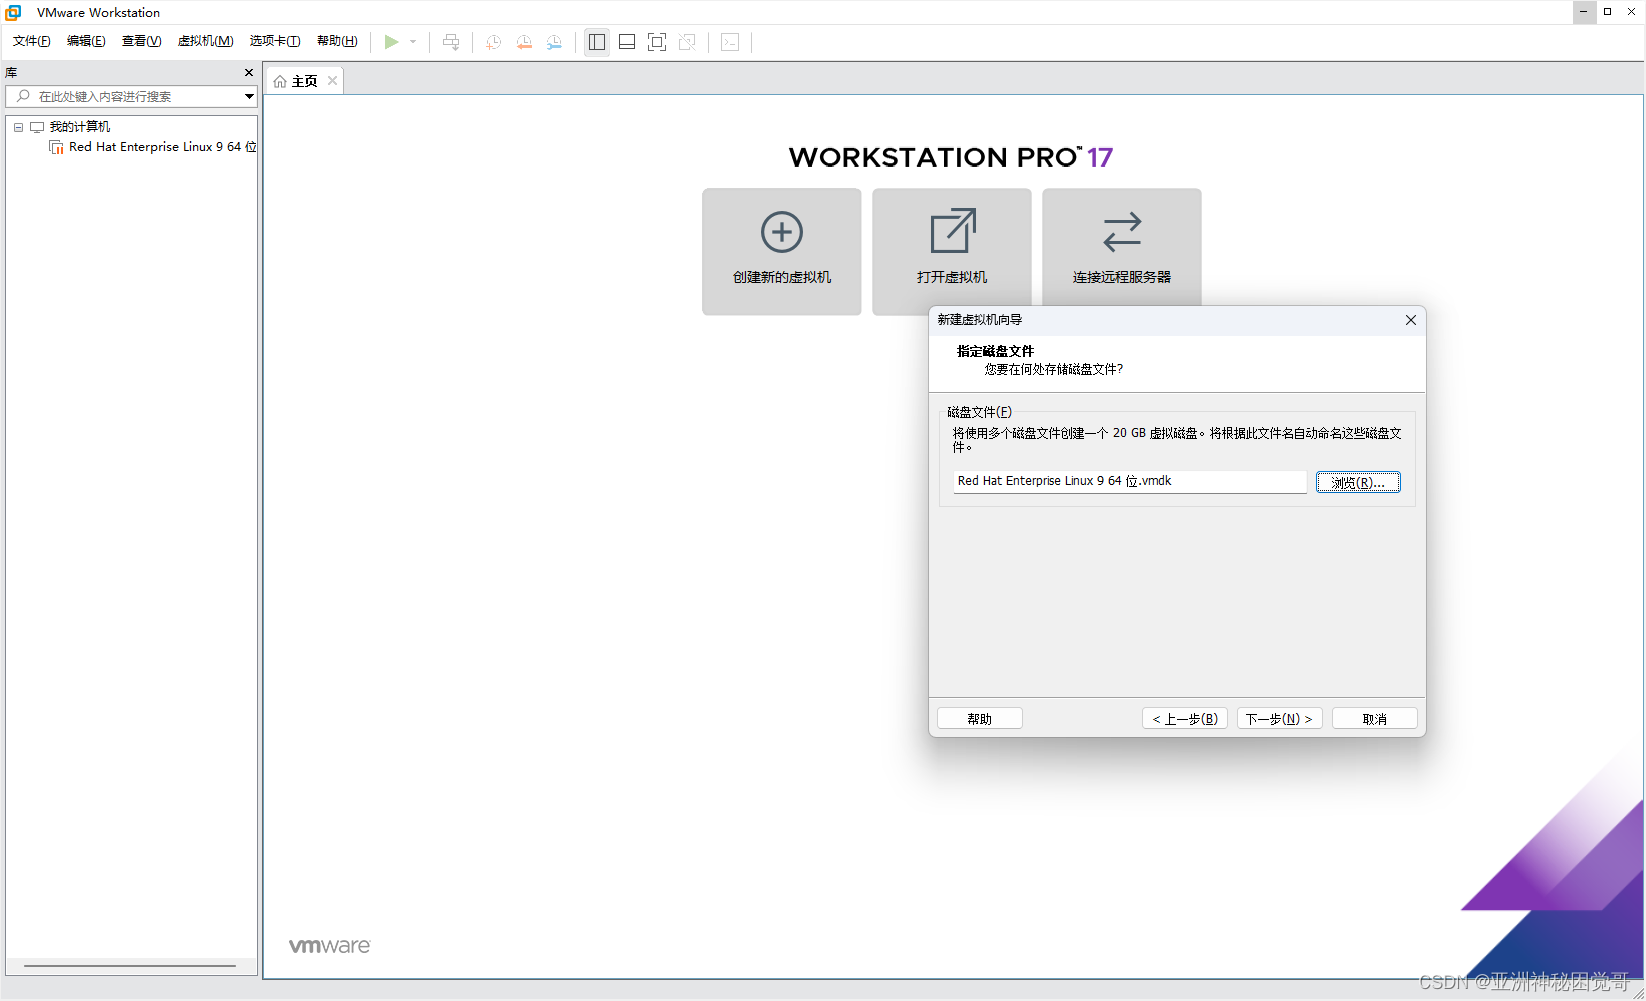The image size is (1646, 1001).
Task: Go back with 上一步(B) button
Action: (x=1185, y=719)
